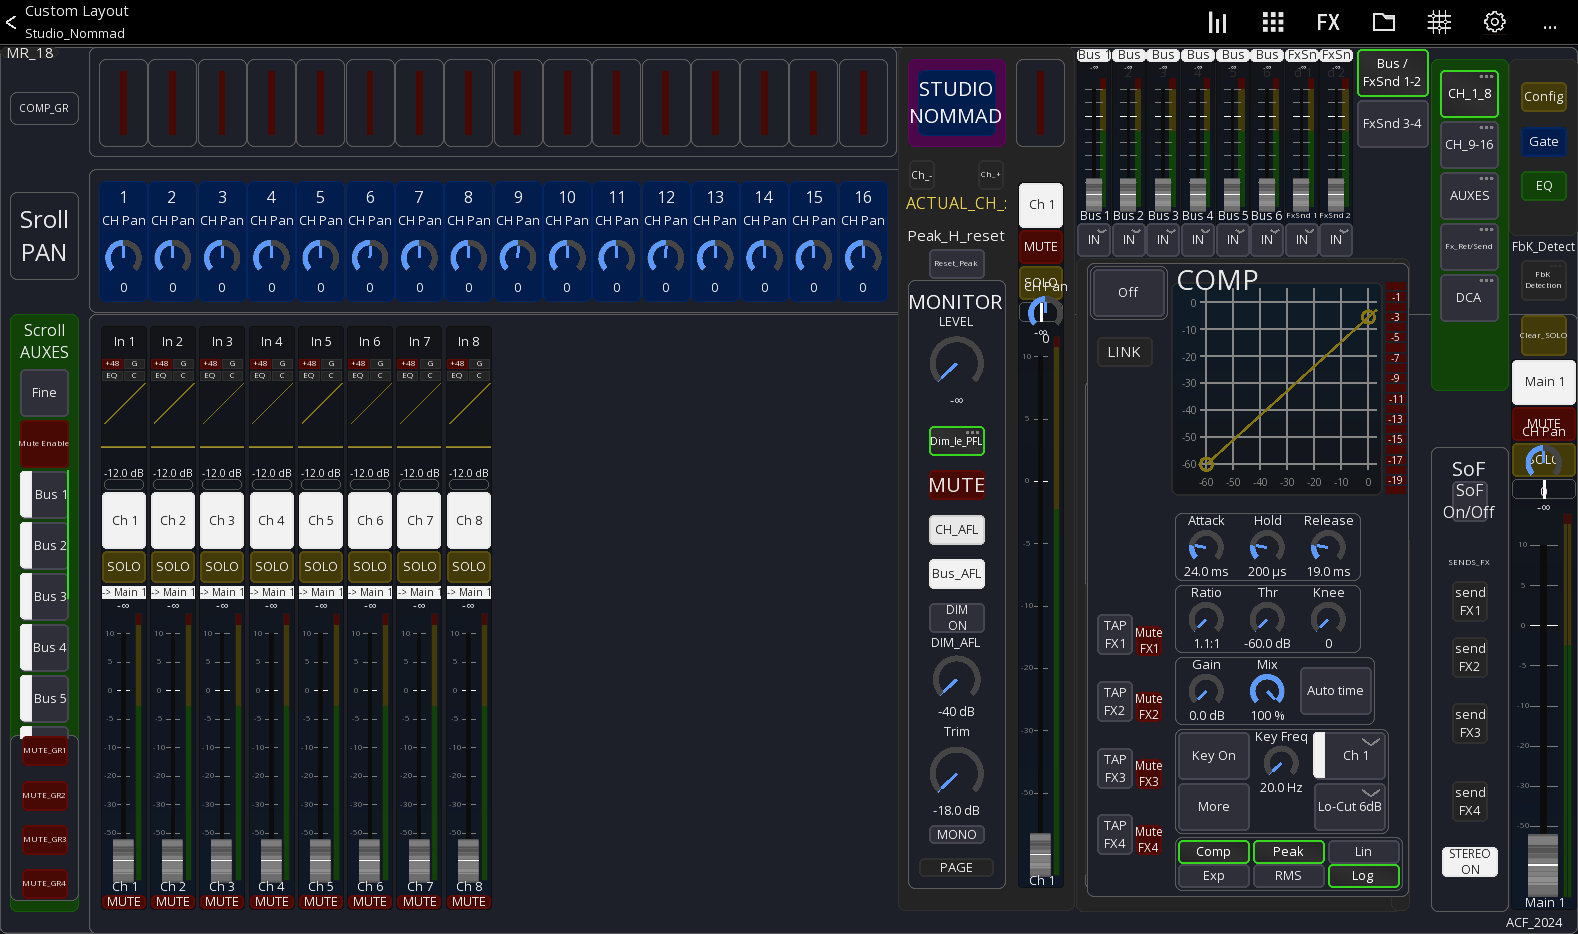Open the routing matrix grid icon
The width and height of the screenshot is (1578, 934).
pos(1439,22)
